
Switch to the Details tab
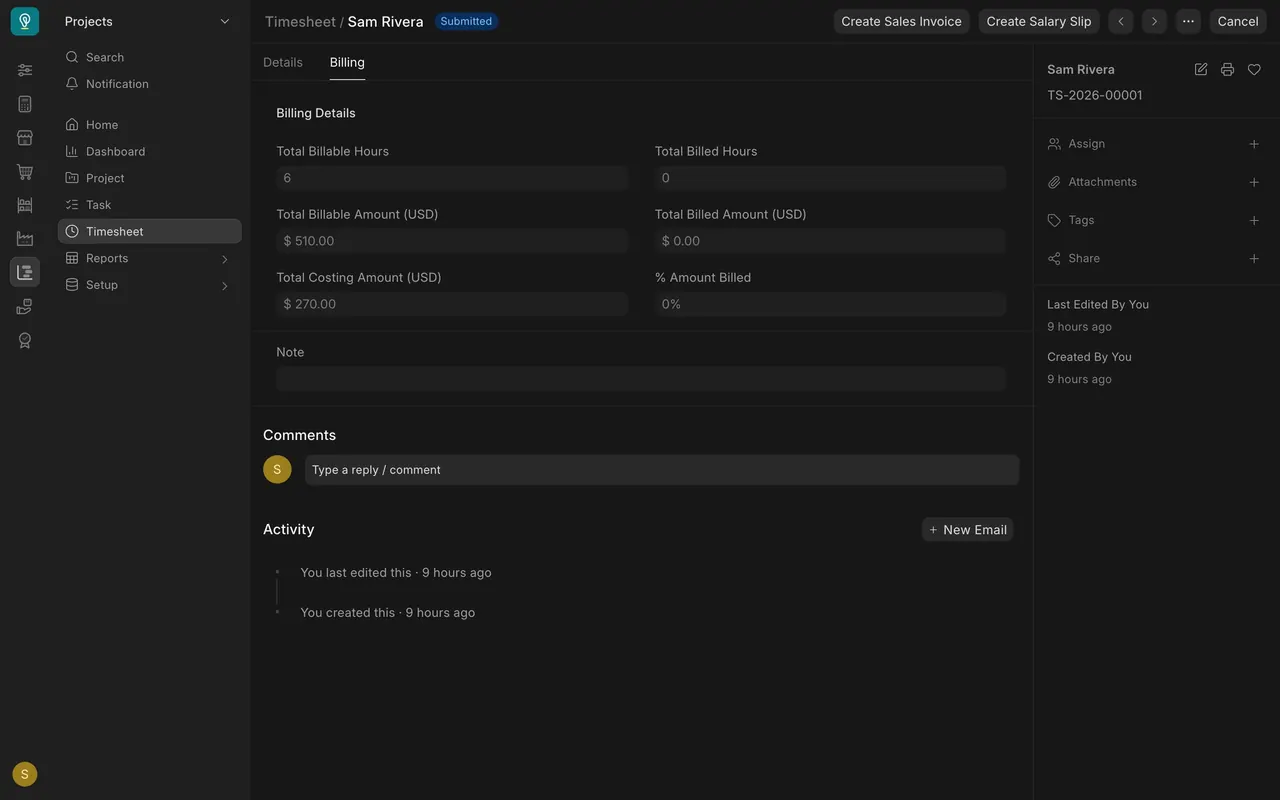pyautogui.click(x=283, y=62)
